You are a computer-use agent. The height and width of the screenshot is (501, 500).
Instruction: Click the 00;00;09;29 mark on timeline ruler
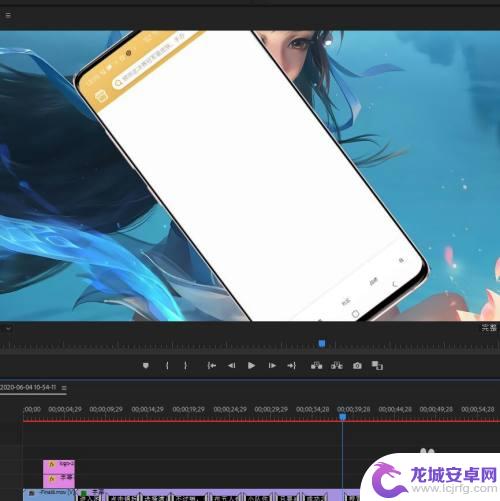tap(106, 409)
